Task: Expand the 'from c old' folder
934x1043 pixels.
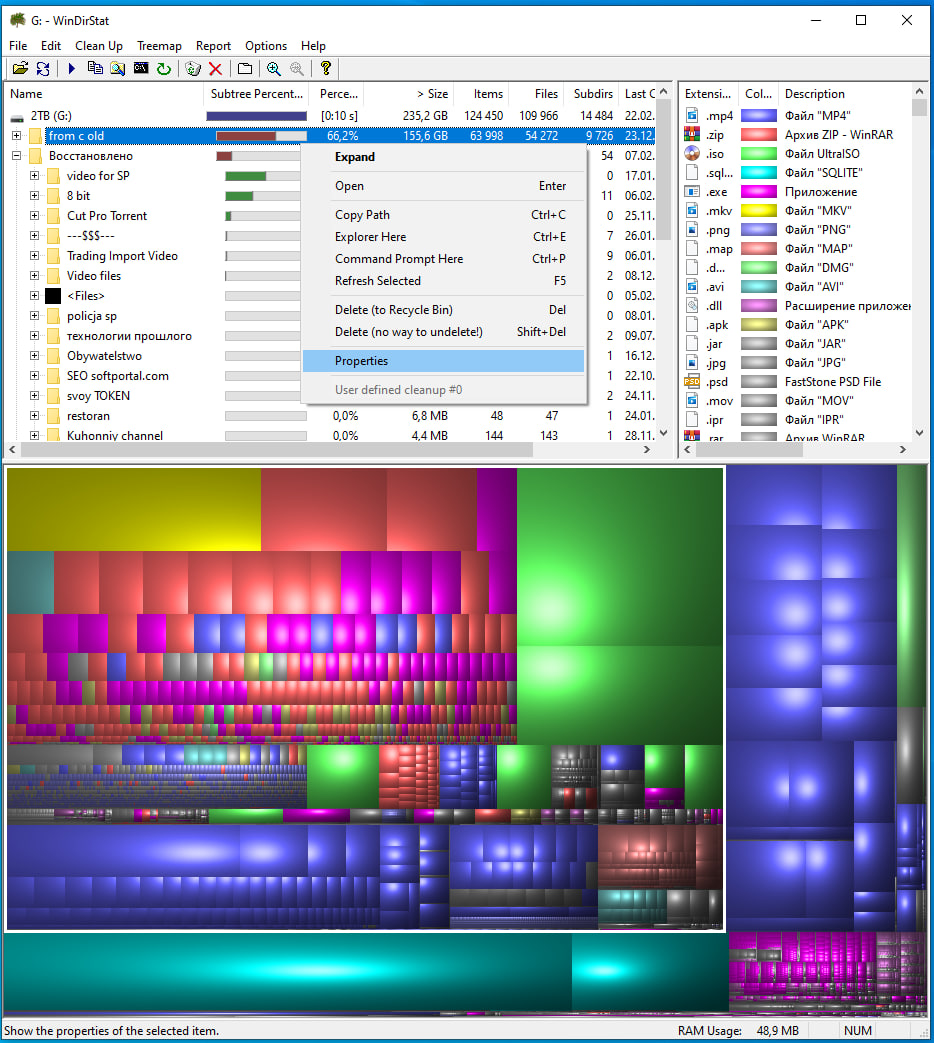Action: (16, 136)
